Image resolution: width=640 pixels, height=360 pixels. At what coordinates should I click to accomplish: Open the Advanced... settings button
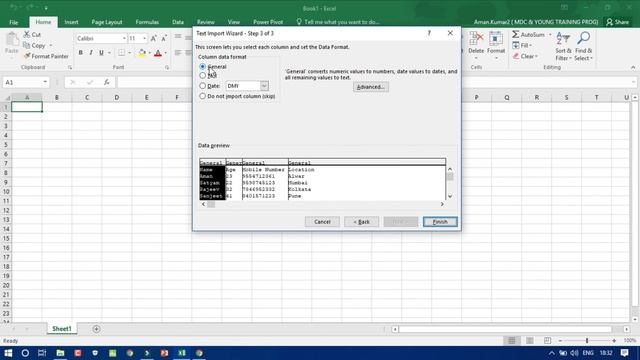371,87
